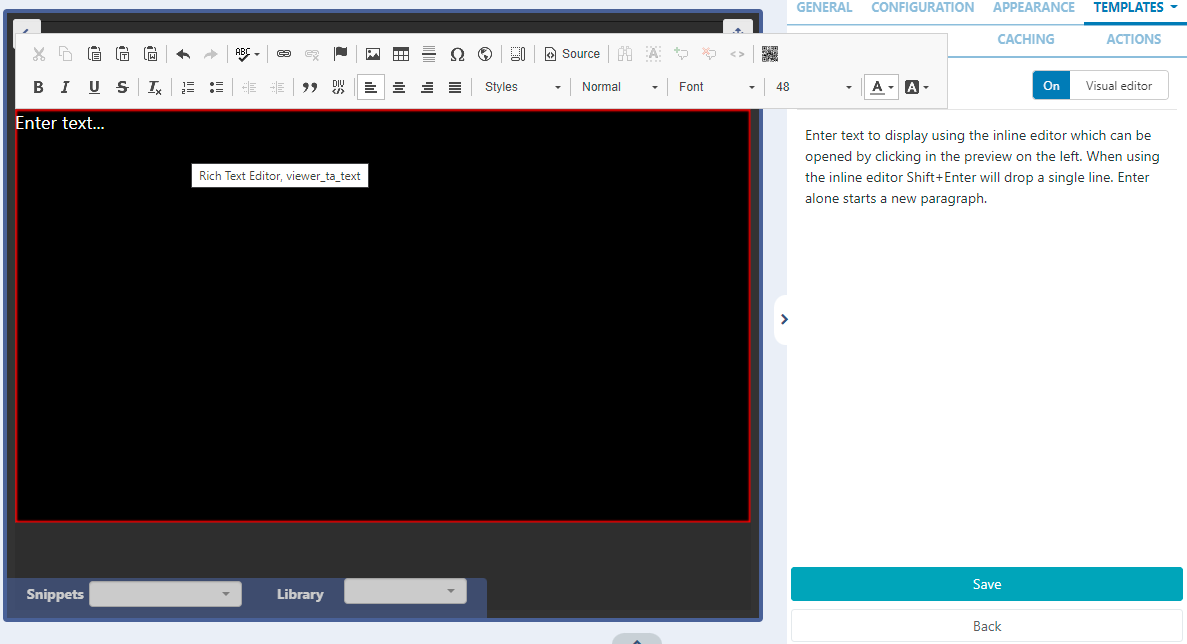Toggle Bold formatting
Screen dimensions: 1187x644
click(38, 87)
